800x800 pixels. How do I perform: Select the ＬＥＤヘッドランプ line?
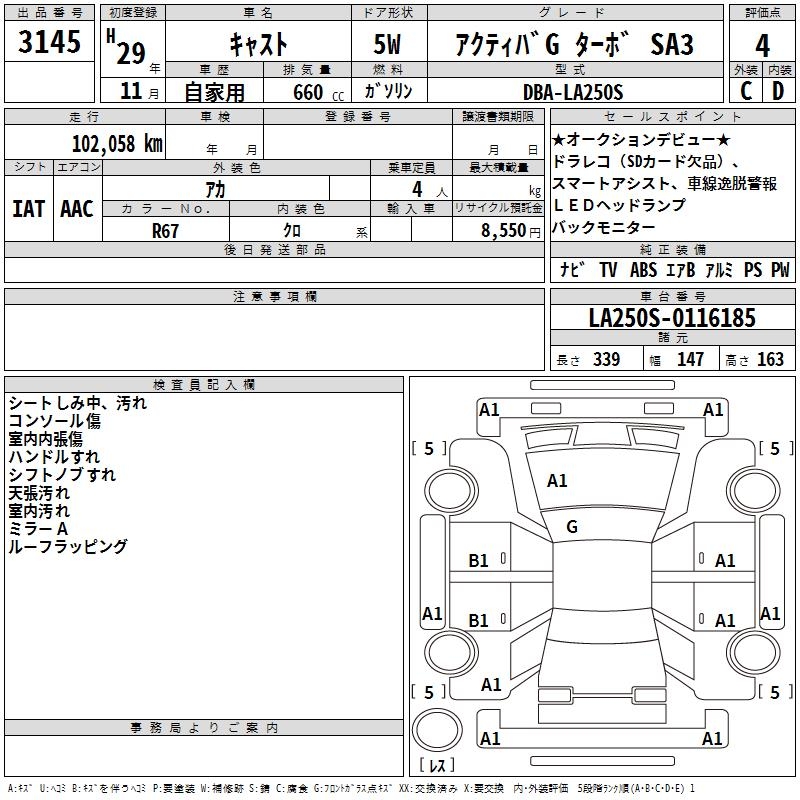click(619, 205)
